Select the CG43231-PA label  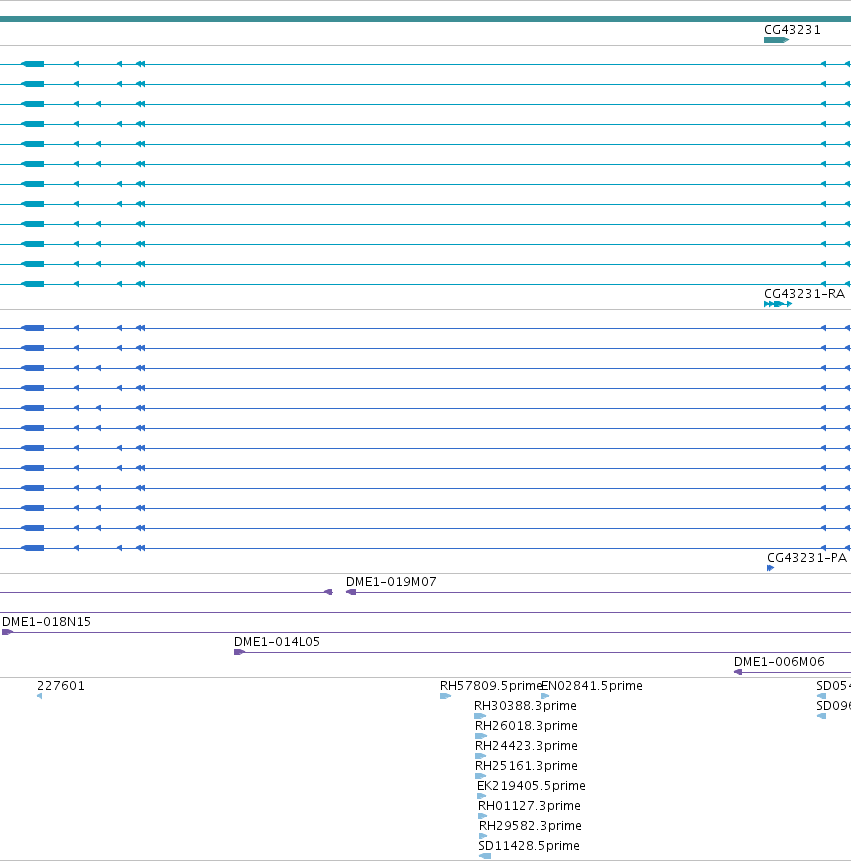[807, 558]
